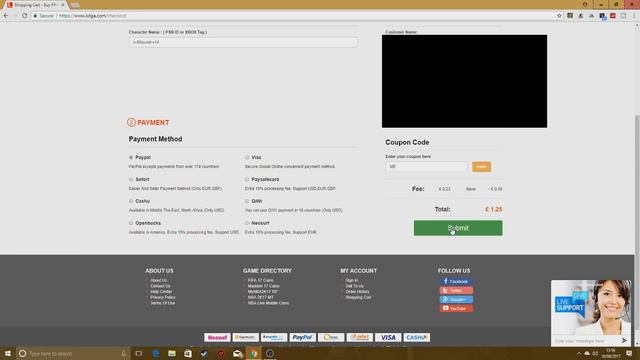Go back to the previous browser page

tap(6, 16)
